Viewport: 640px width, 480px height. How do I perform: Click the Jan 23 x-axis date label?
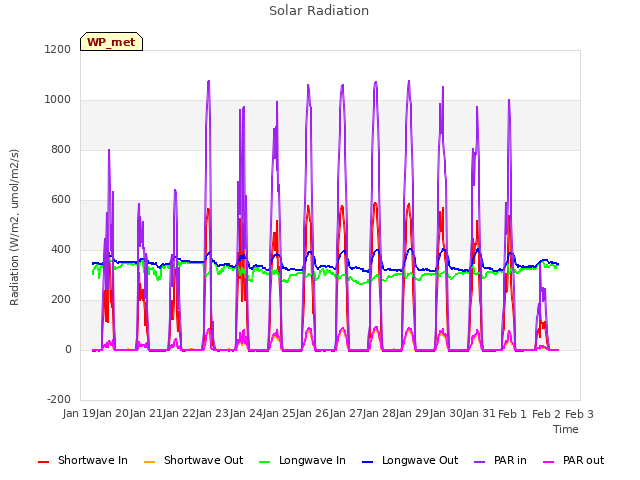click(x=213, y=413)
